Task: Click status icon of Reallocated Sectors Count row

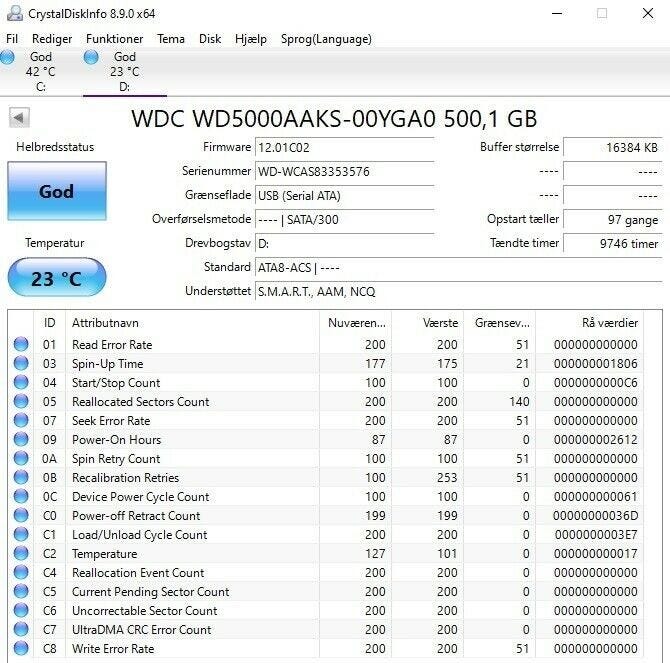Action: 21,402
